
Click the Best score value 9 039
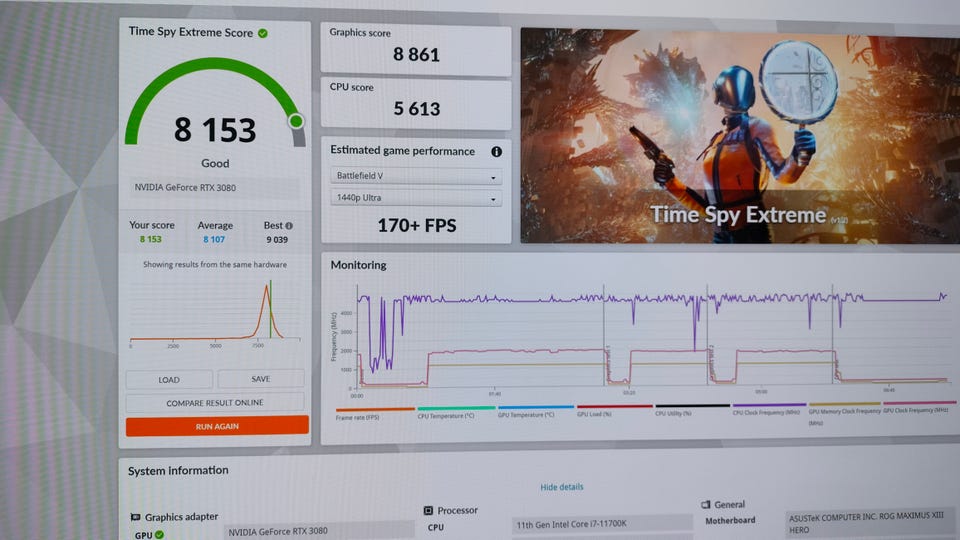[277, 240]
